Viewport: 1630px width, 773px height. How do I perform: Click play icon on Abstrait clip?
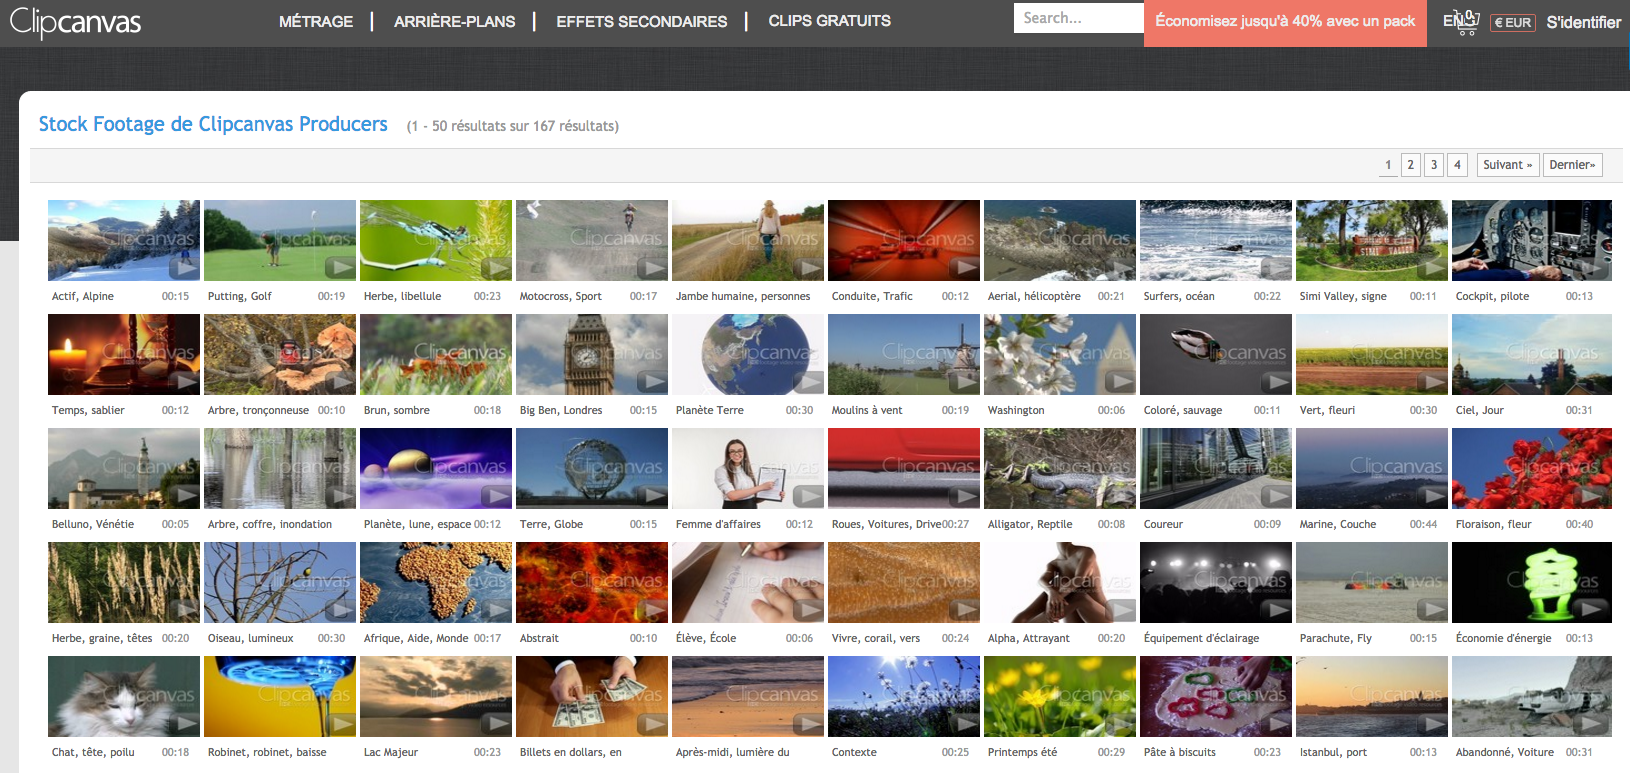point(652,610)
